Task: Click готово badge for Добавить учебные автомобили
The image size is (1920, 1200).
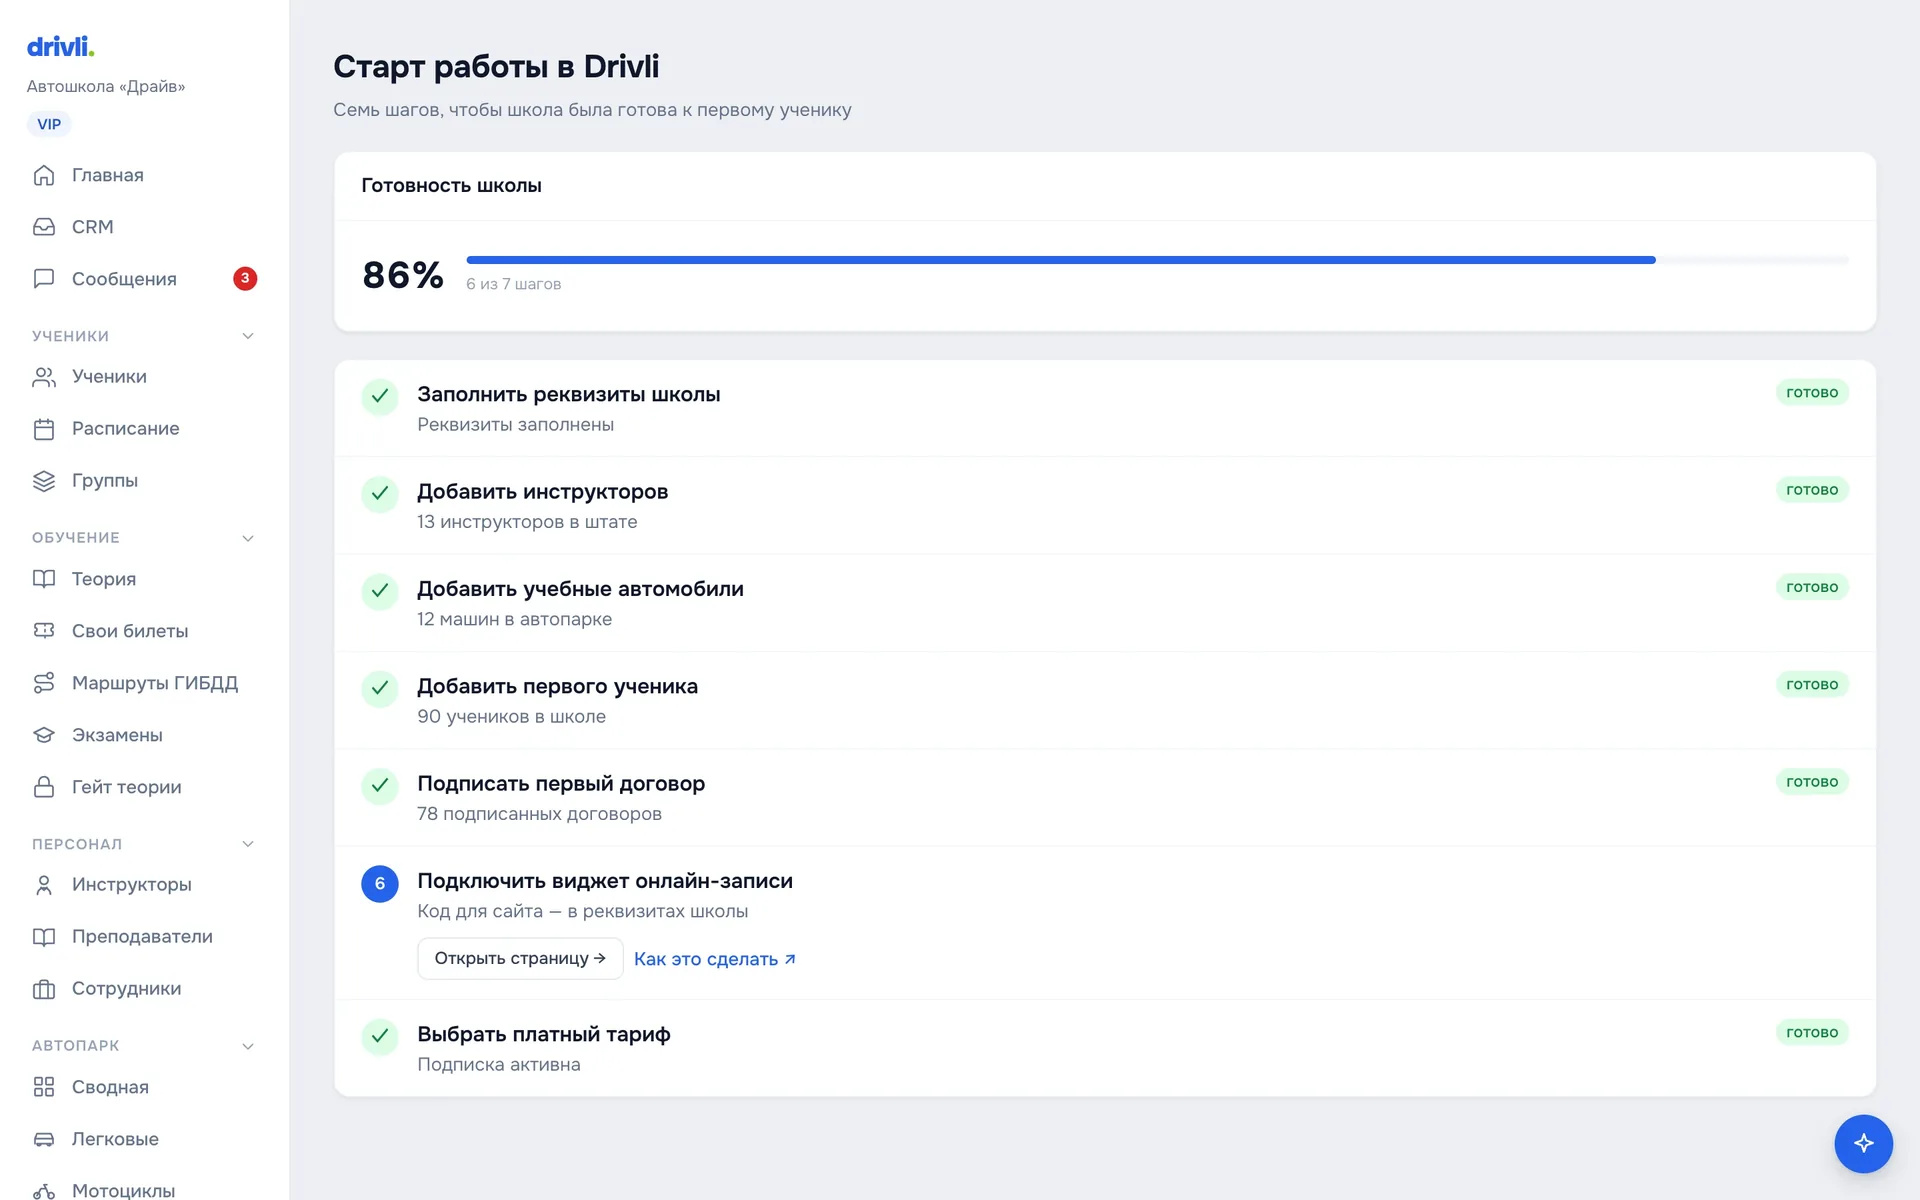Action: (1812, 587)
